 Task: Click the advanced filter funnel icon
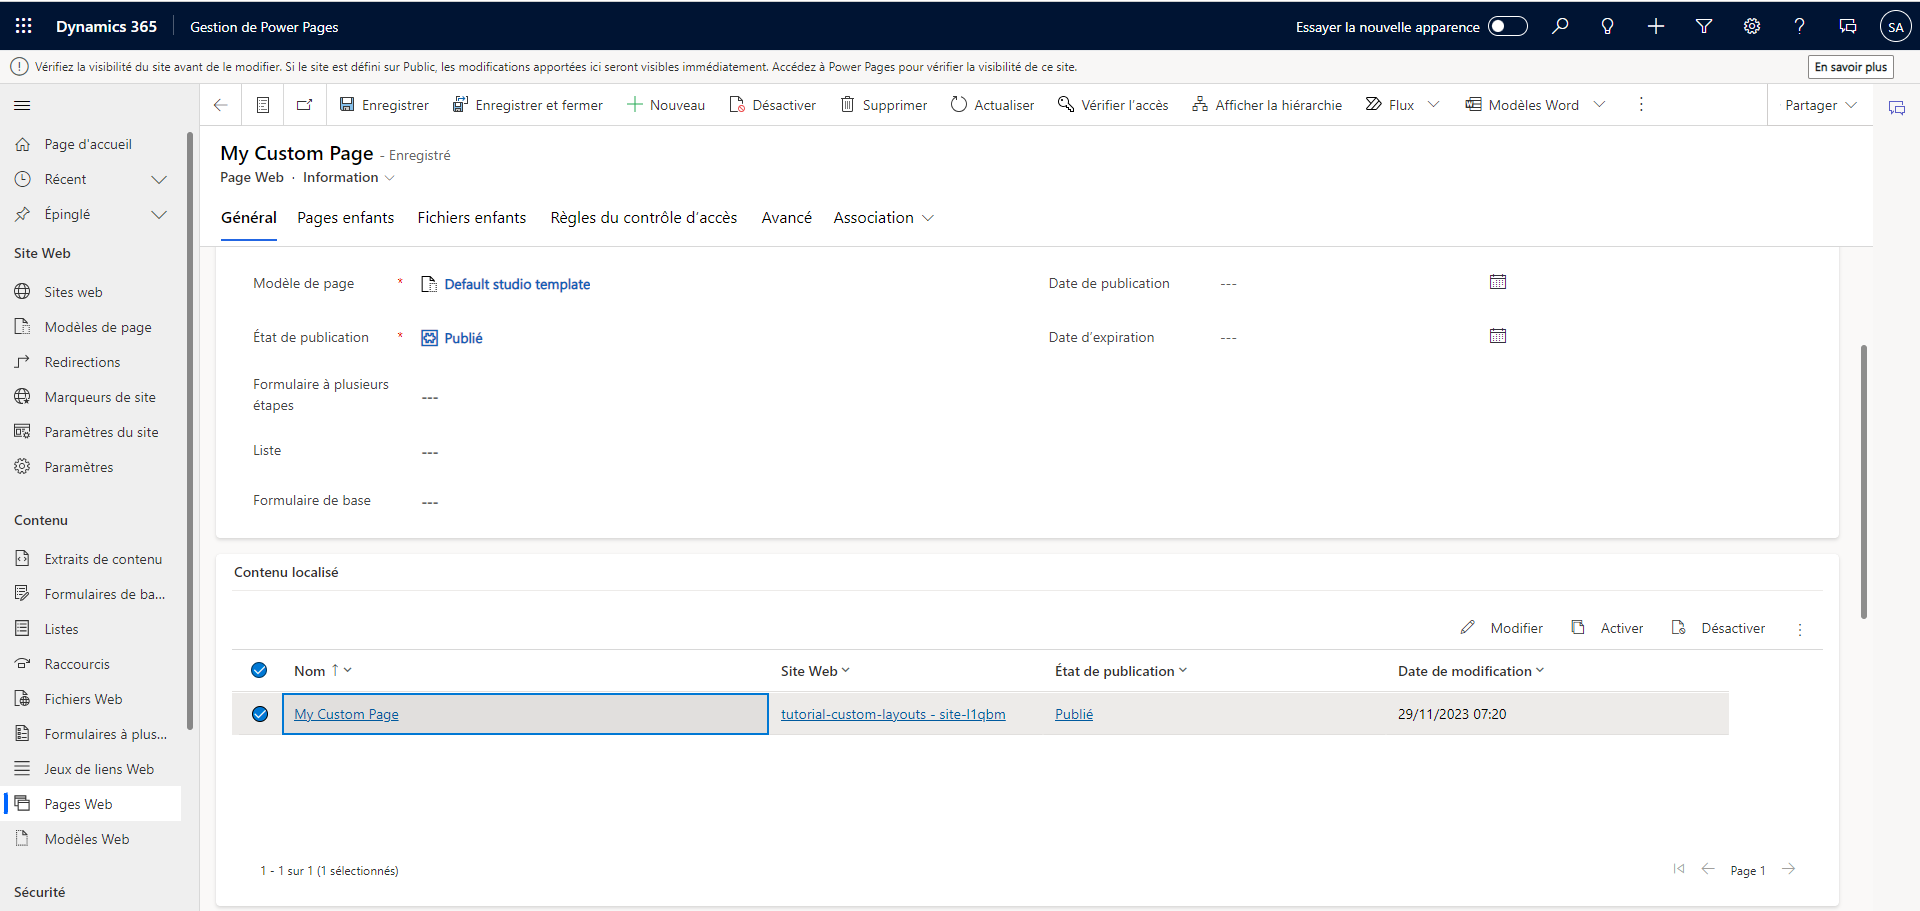click(x=1704, y=27)
